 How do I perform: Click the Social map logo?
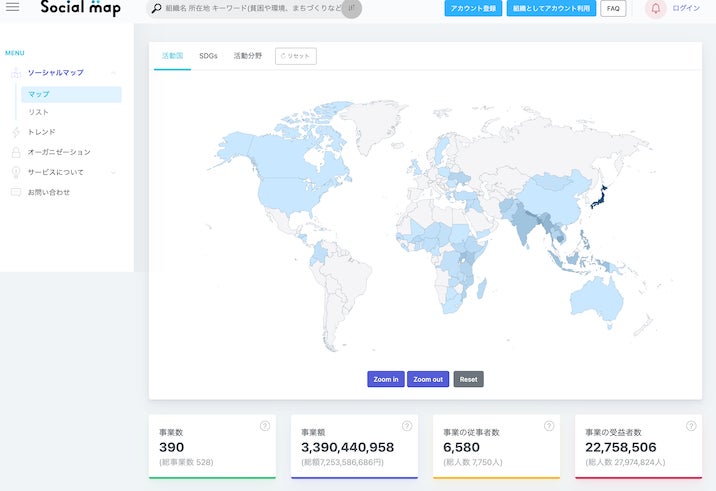tap(80, 8)
